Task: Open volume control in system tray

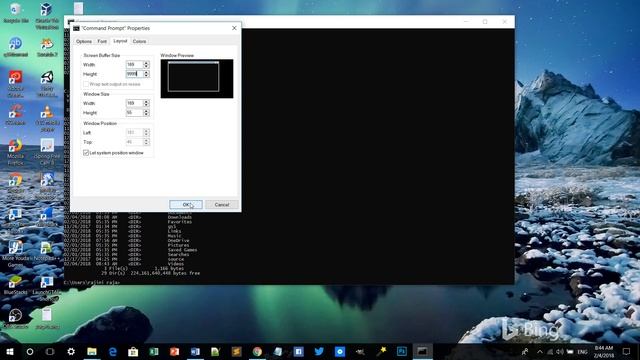Action: 560,352
